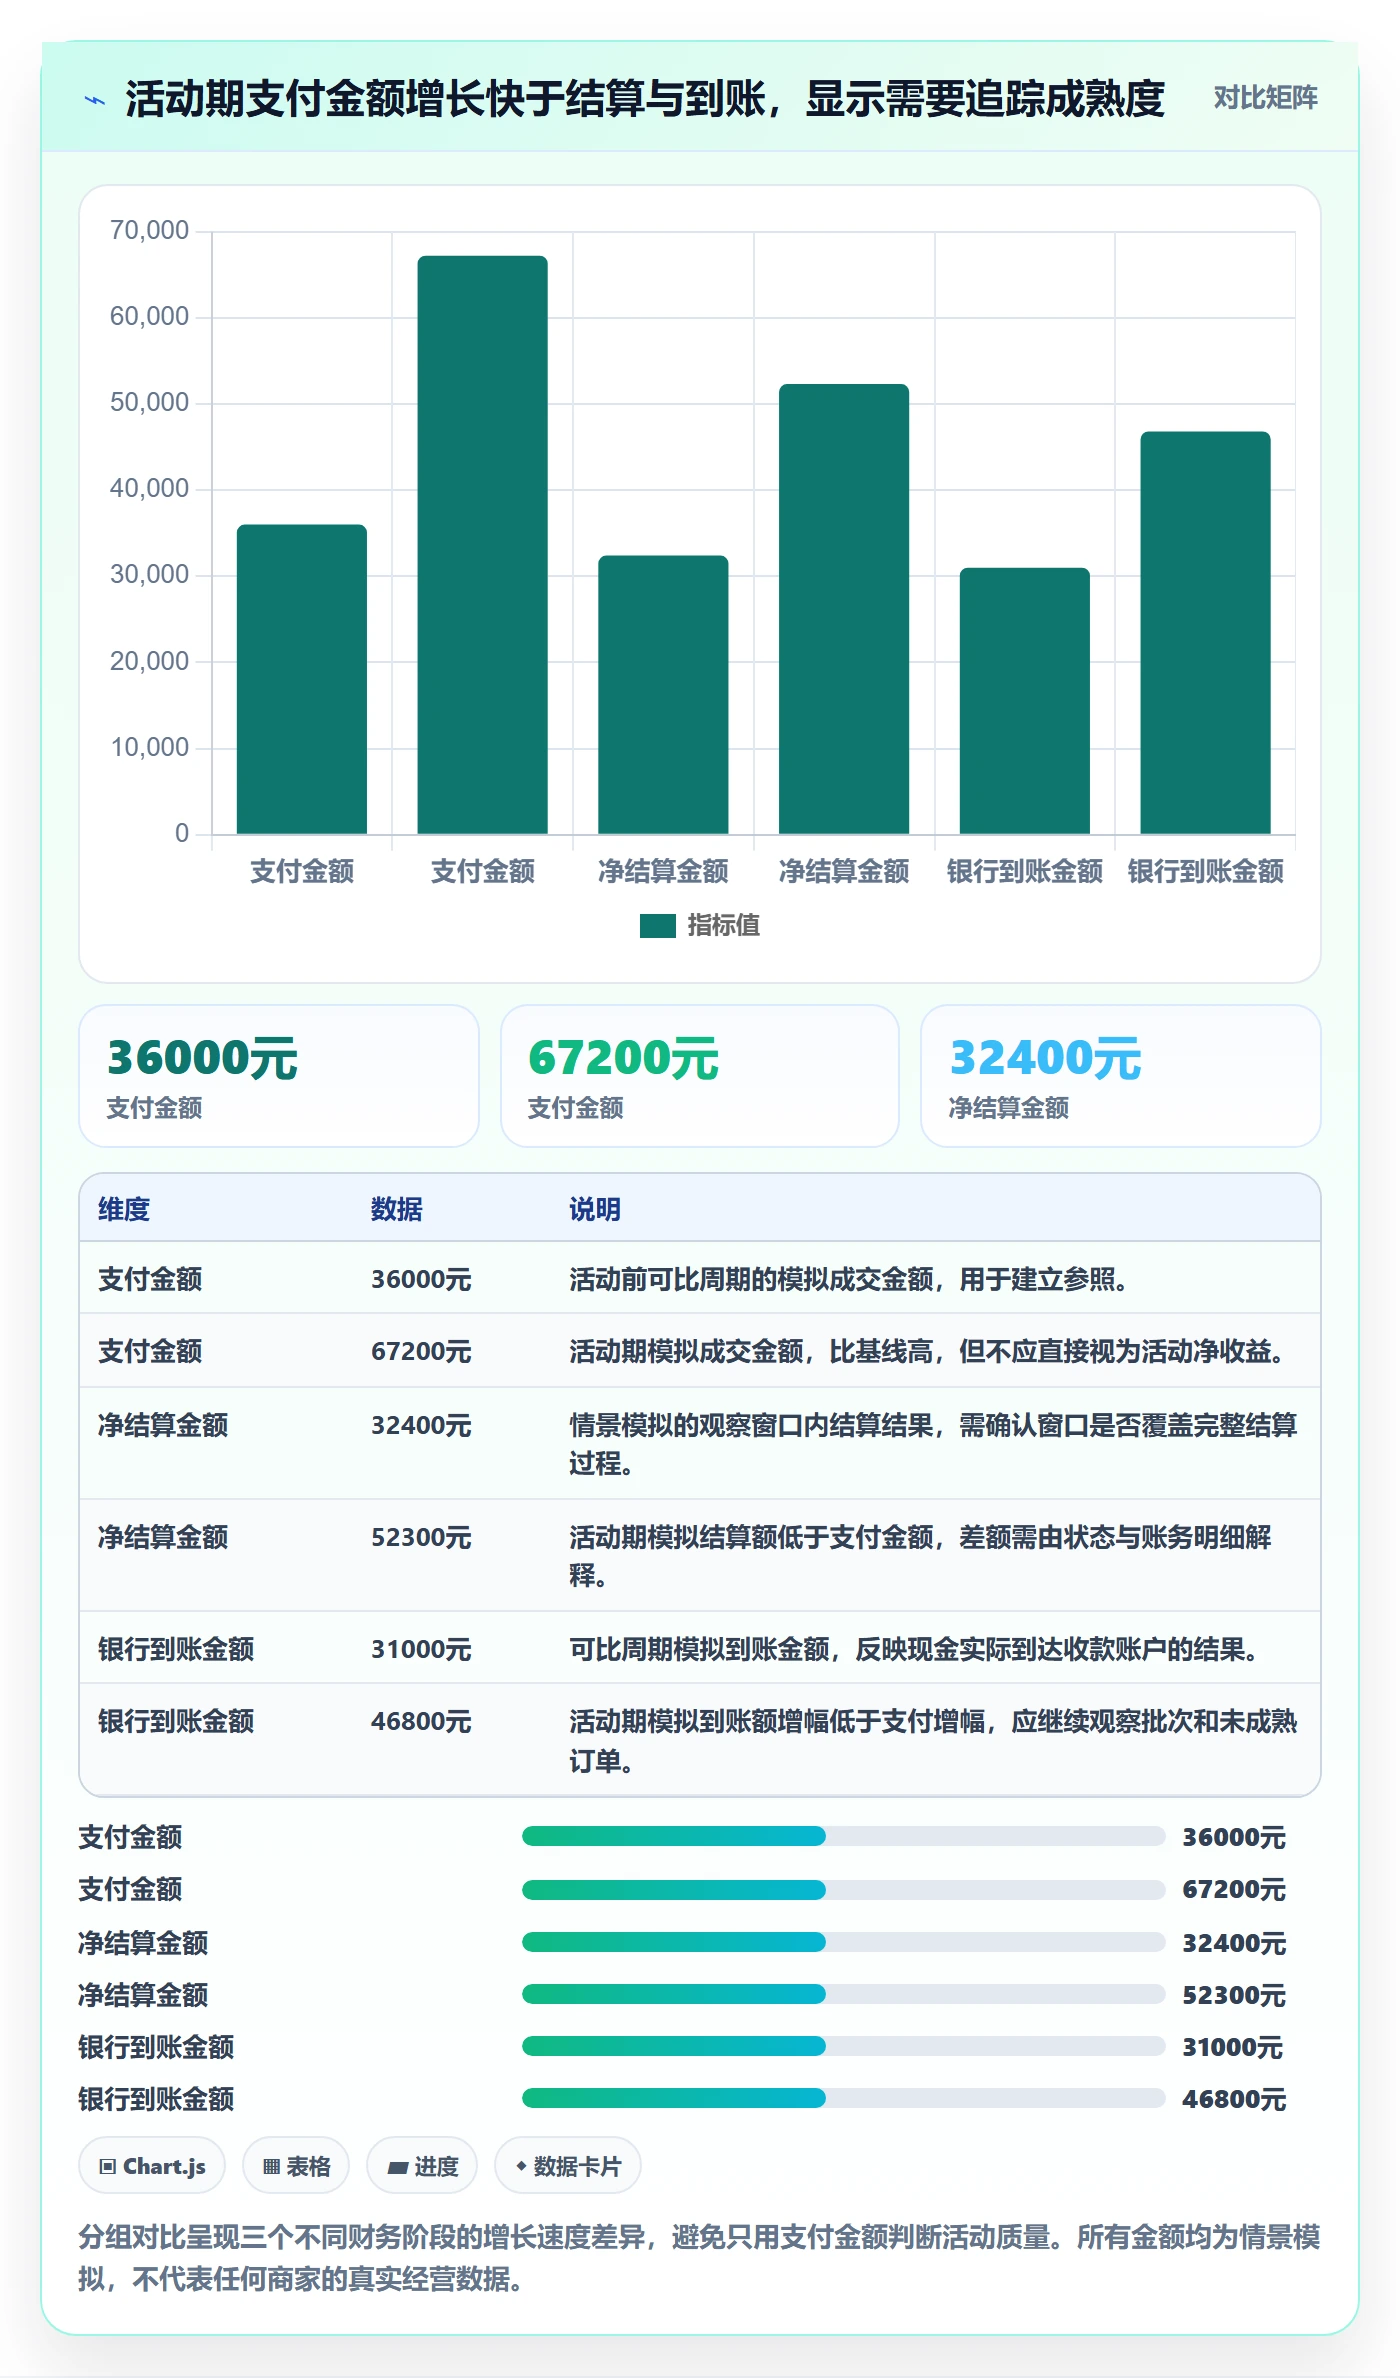This screenshot has width=1400, height=2378.
Task: Click the 31000元 cell in the table
Action: click(x=421, y=1649)
